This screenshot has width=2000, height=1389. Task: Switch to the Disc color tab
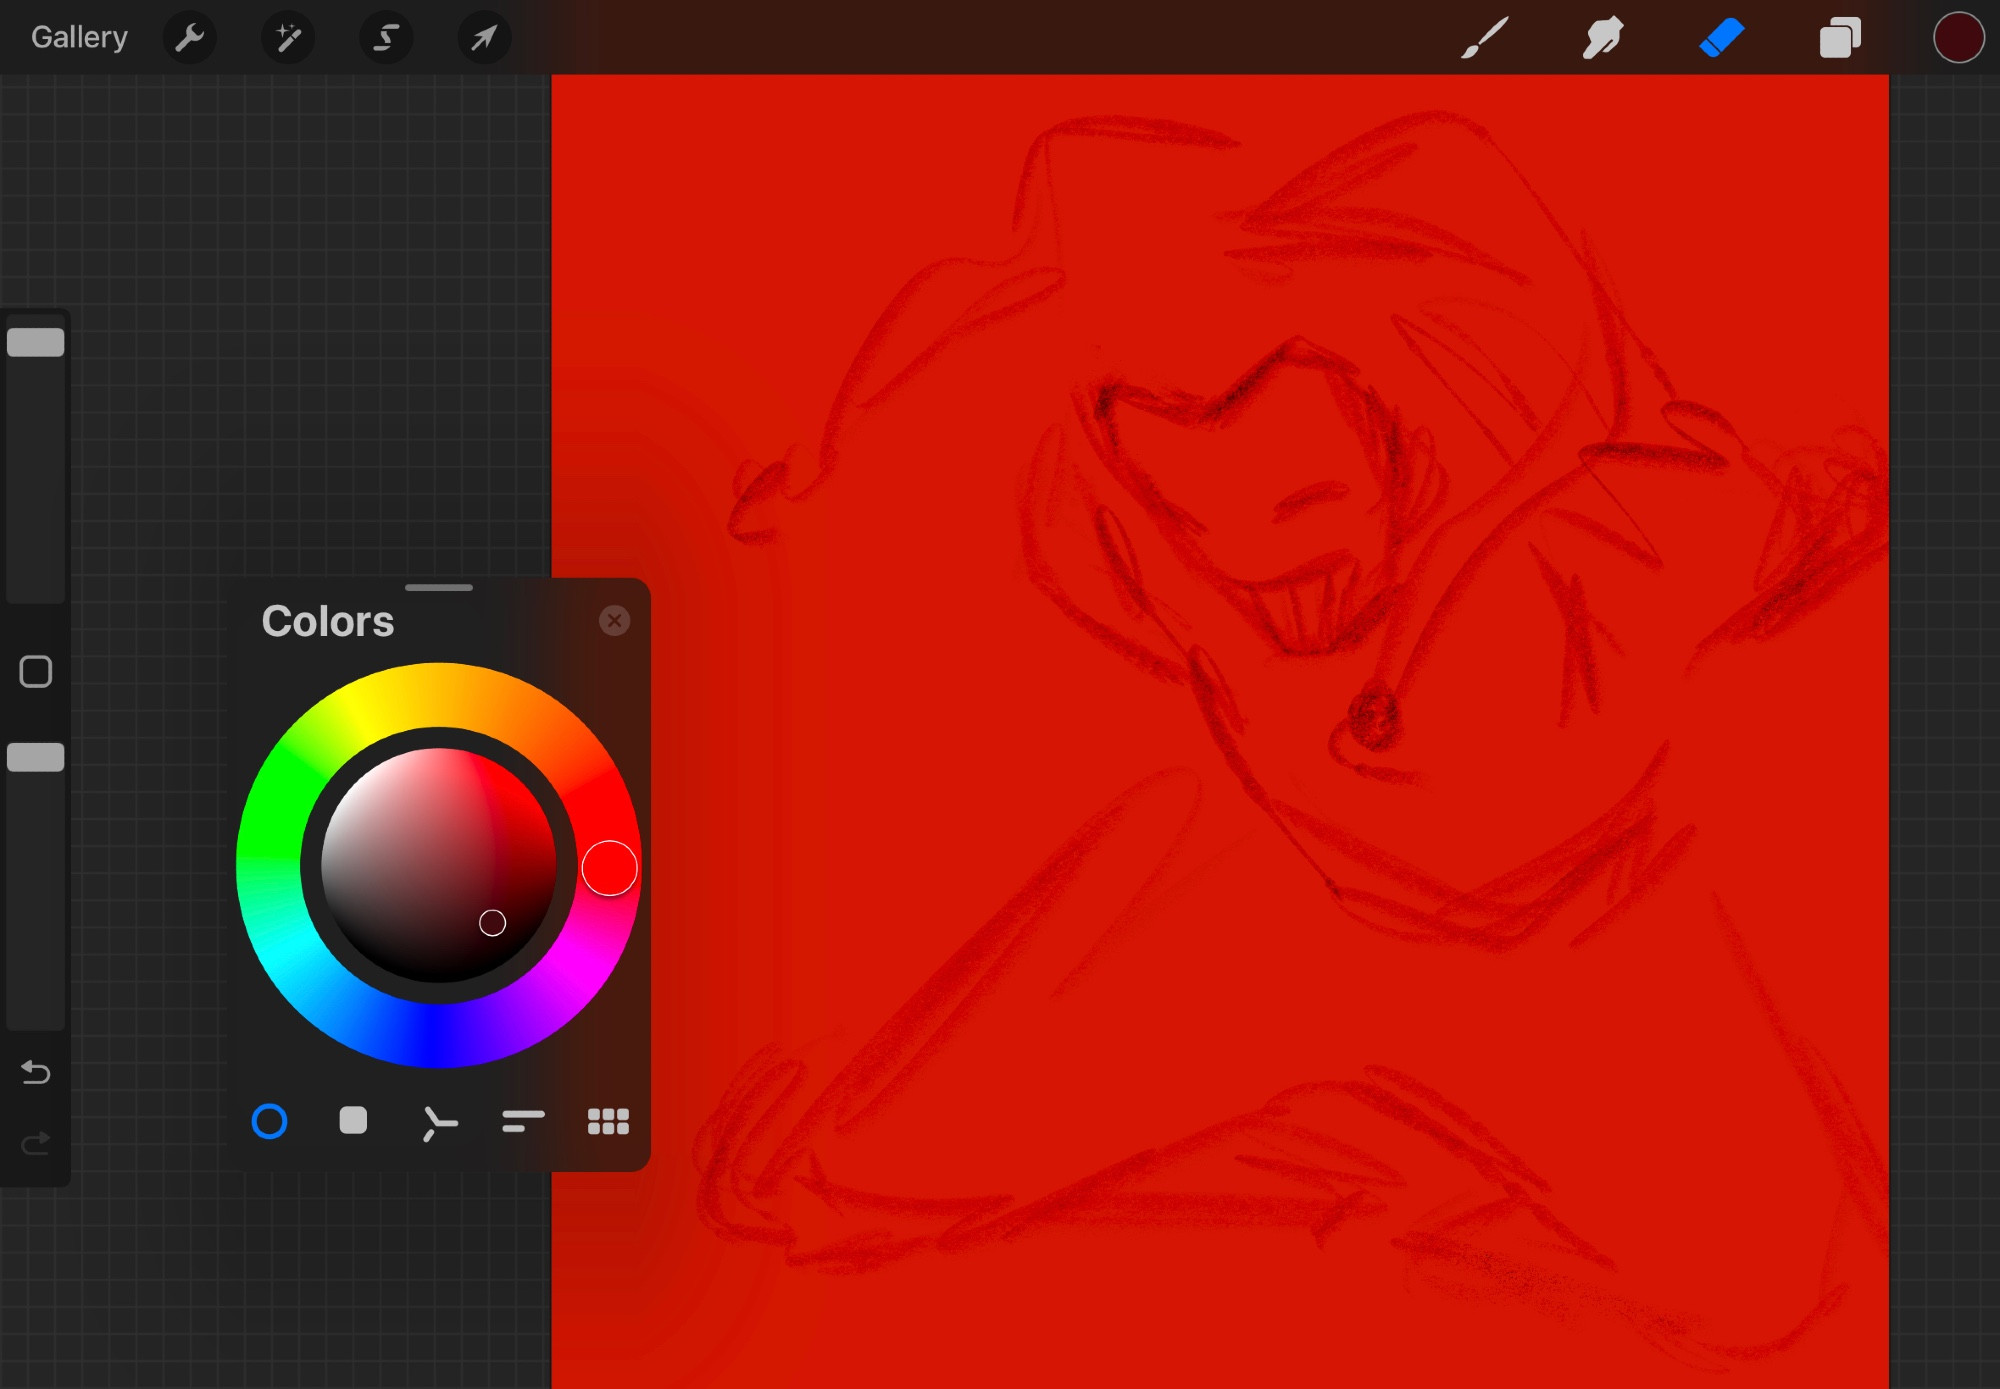tap(269, 1122)
